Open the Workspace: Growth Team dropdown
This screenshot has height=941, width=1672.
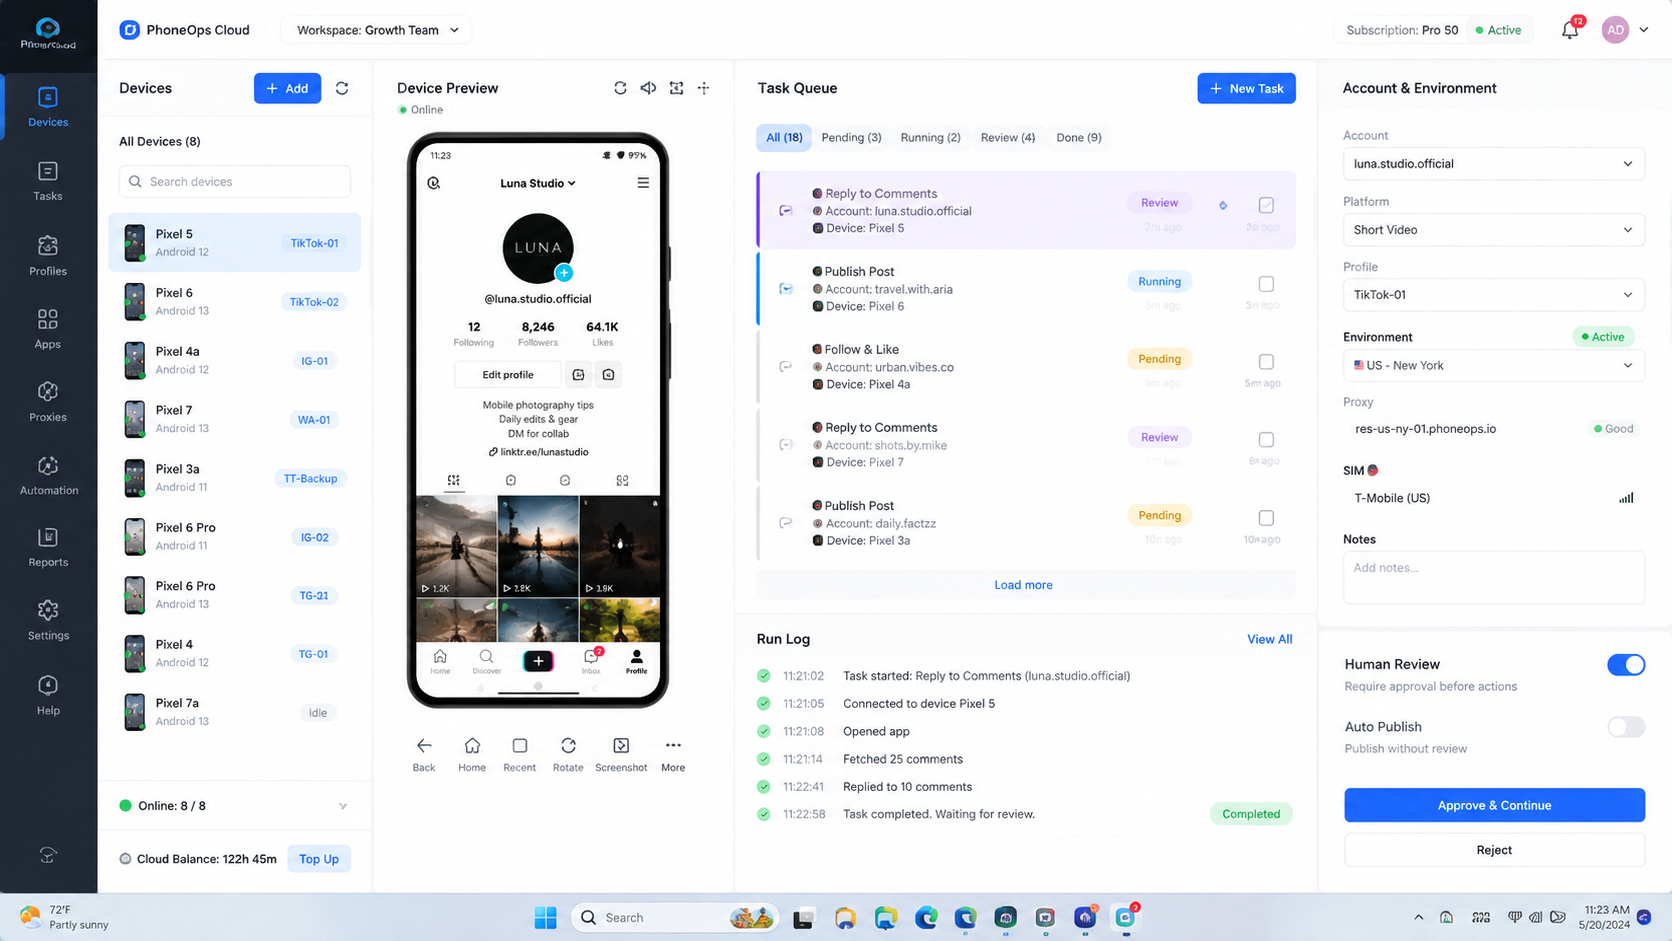[377, 30]
